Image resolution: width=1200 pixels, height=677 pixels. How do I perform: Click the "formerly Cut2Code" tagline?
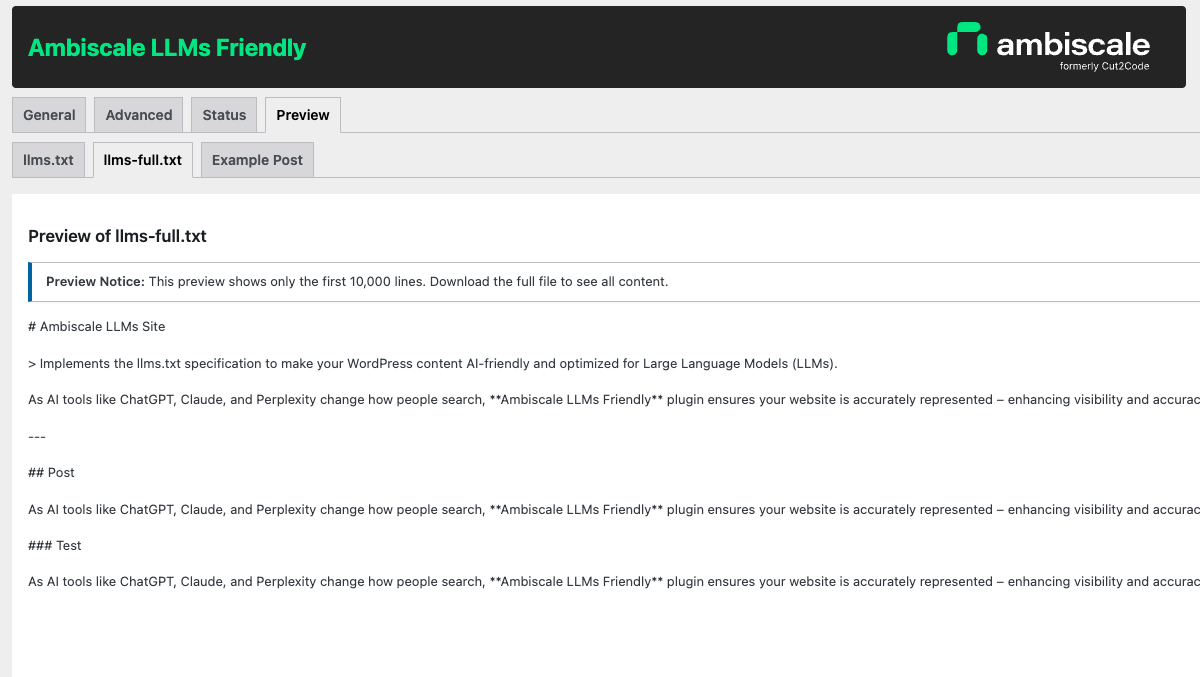coord(1104,67)
